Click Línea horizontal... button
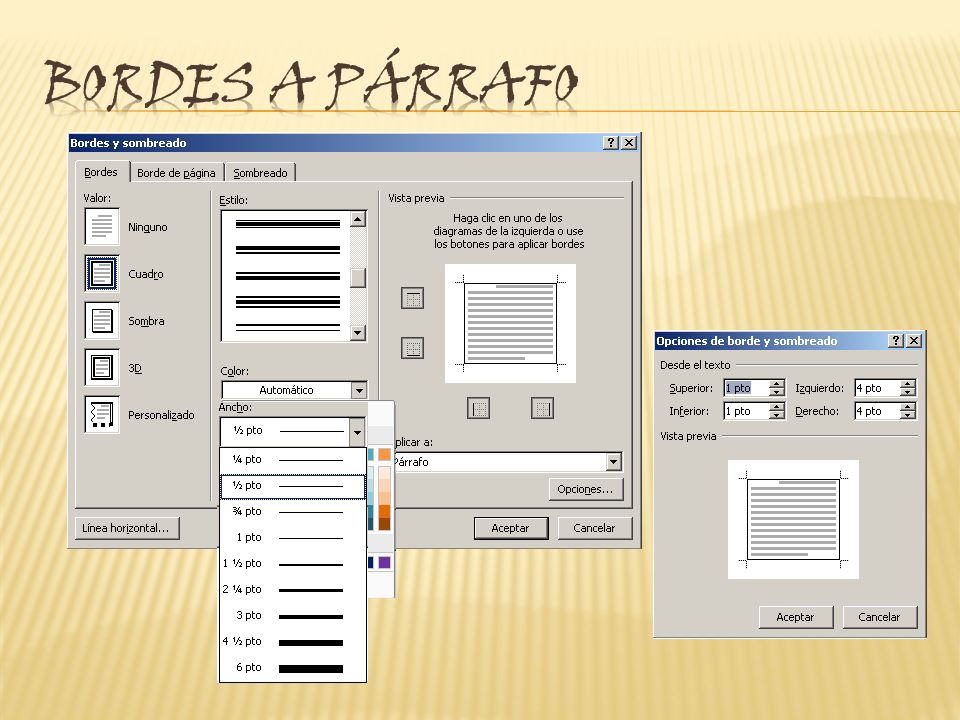Viewport: 960px width, 720px height. click(x=127, y=528)
